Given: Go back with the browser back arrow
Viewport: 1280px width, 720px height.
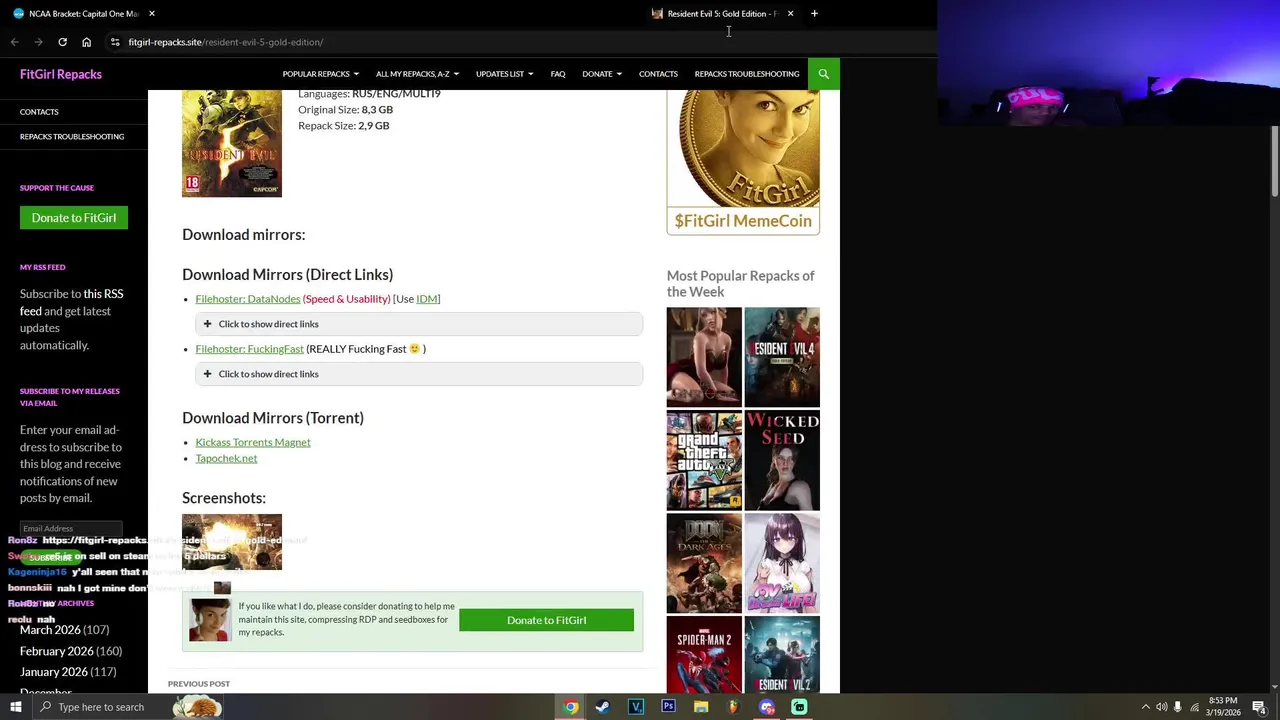Looking at the screenshot, I should 14,42.
